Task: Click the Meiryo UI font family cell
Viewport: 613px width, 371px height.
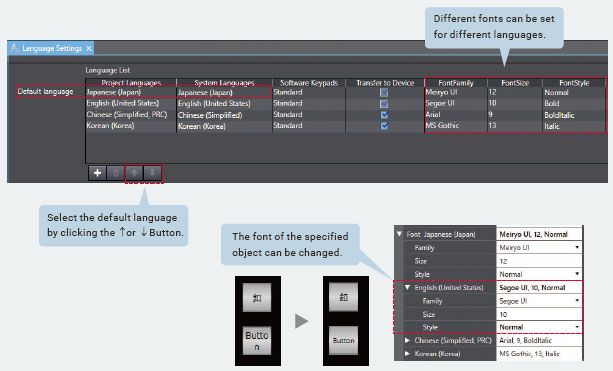Action: [456, 92]
